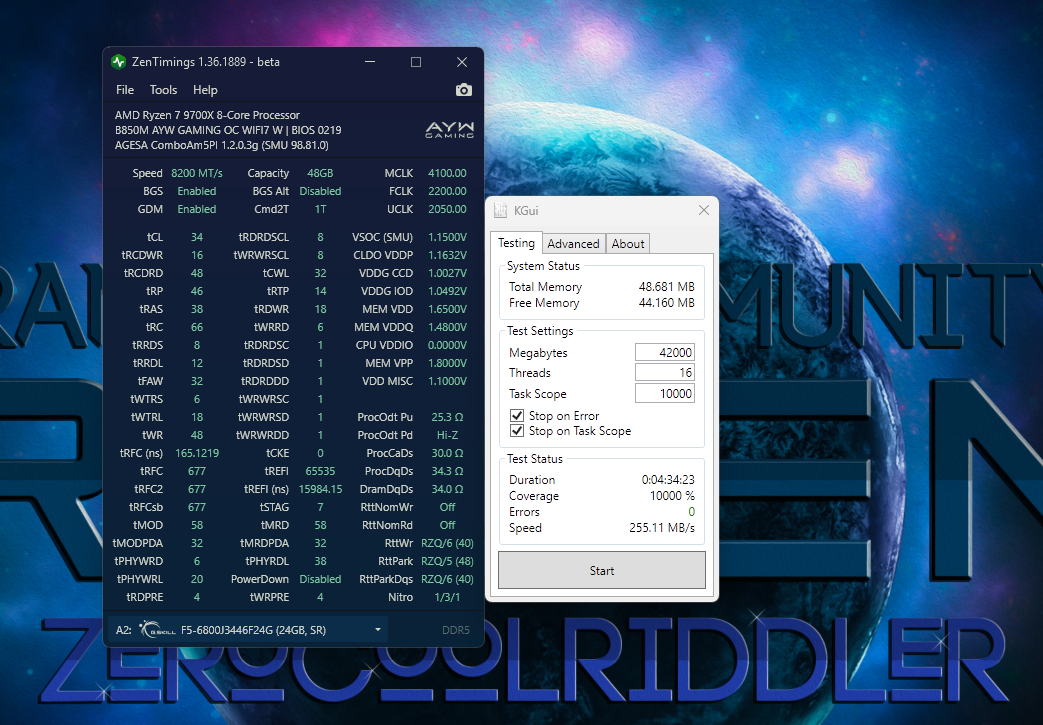
Task: Click the tPHYRDL value 38
Action: pyautogui.click(x=320, y=561)
